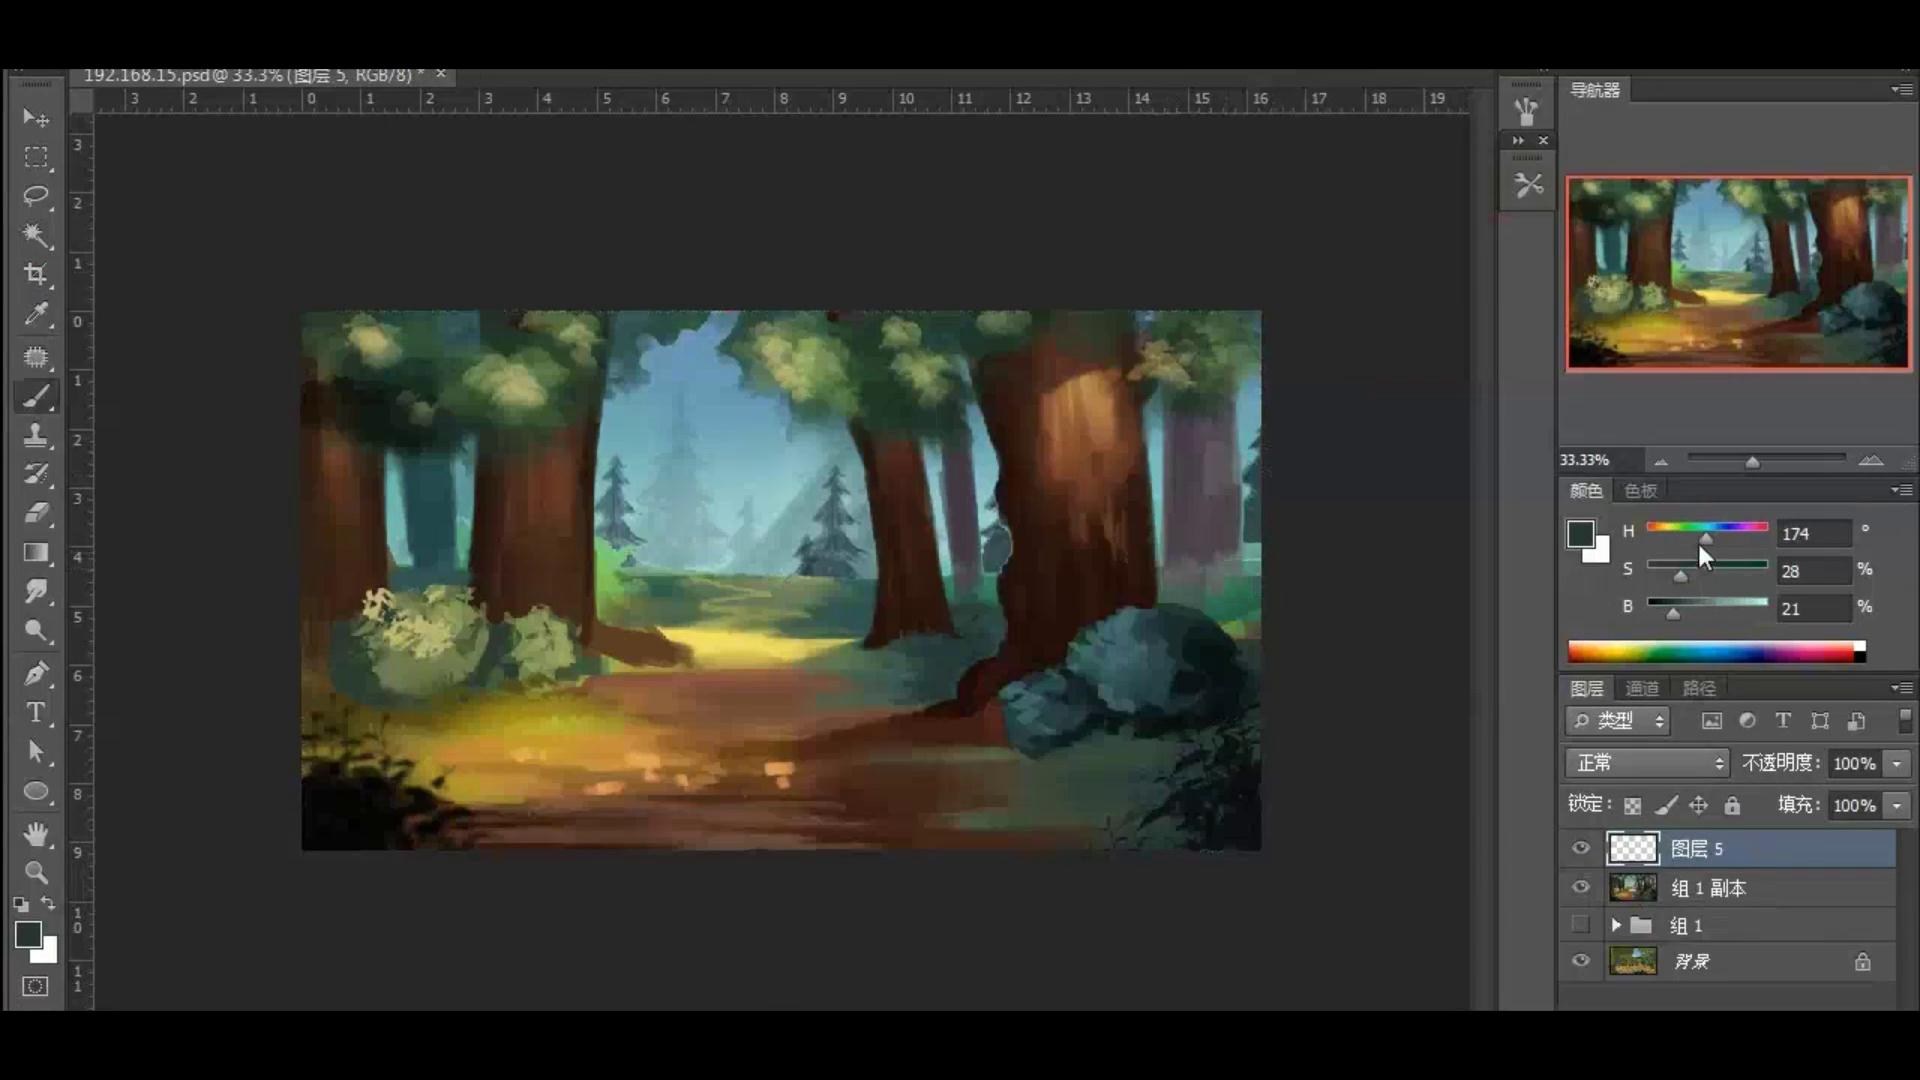The image size is (1920, 1080).
Task: Click the H hue value field
Action: point(1812,534)
